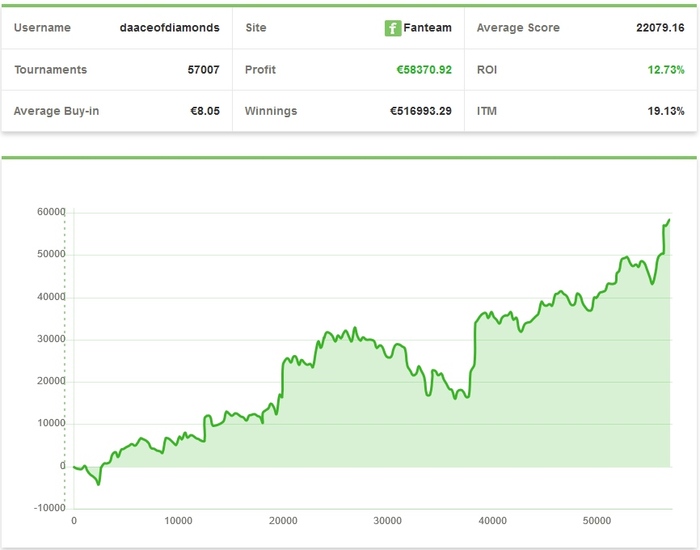Select the winnings value €516993.29

[421, 111]
